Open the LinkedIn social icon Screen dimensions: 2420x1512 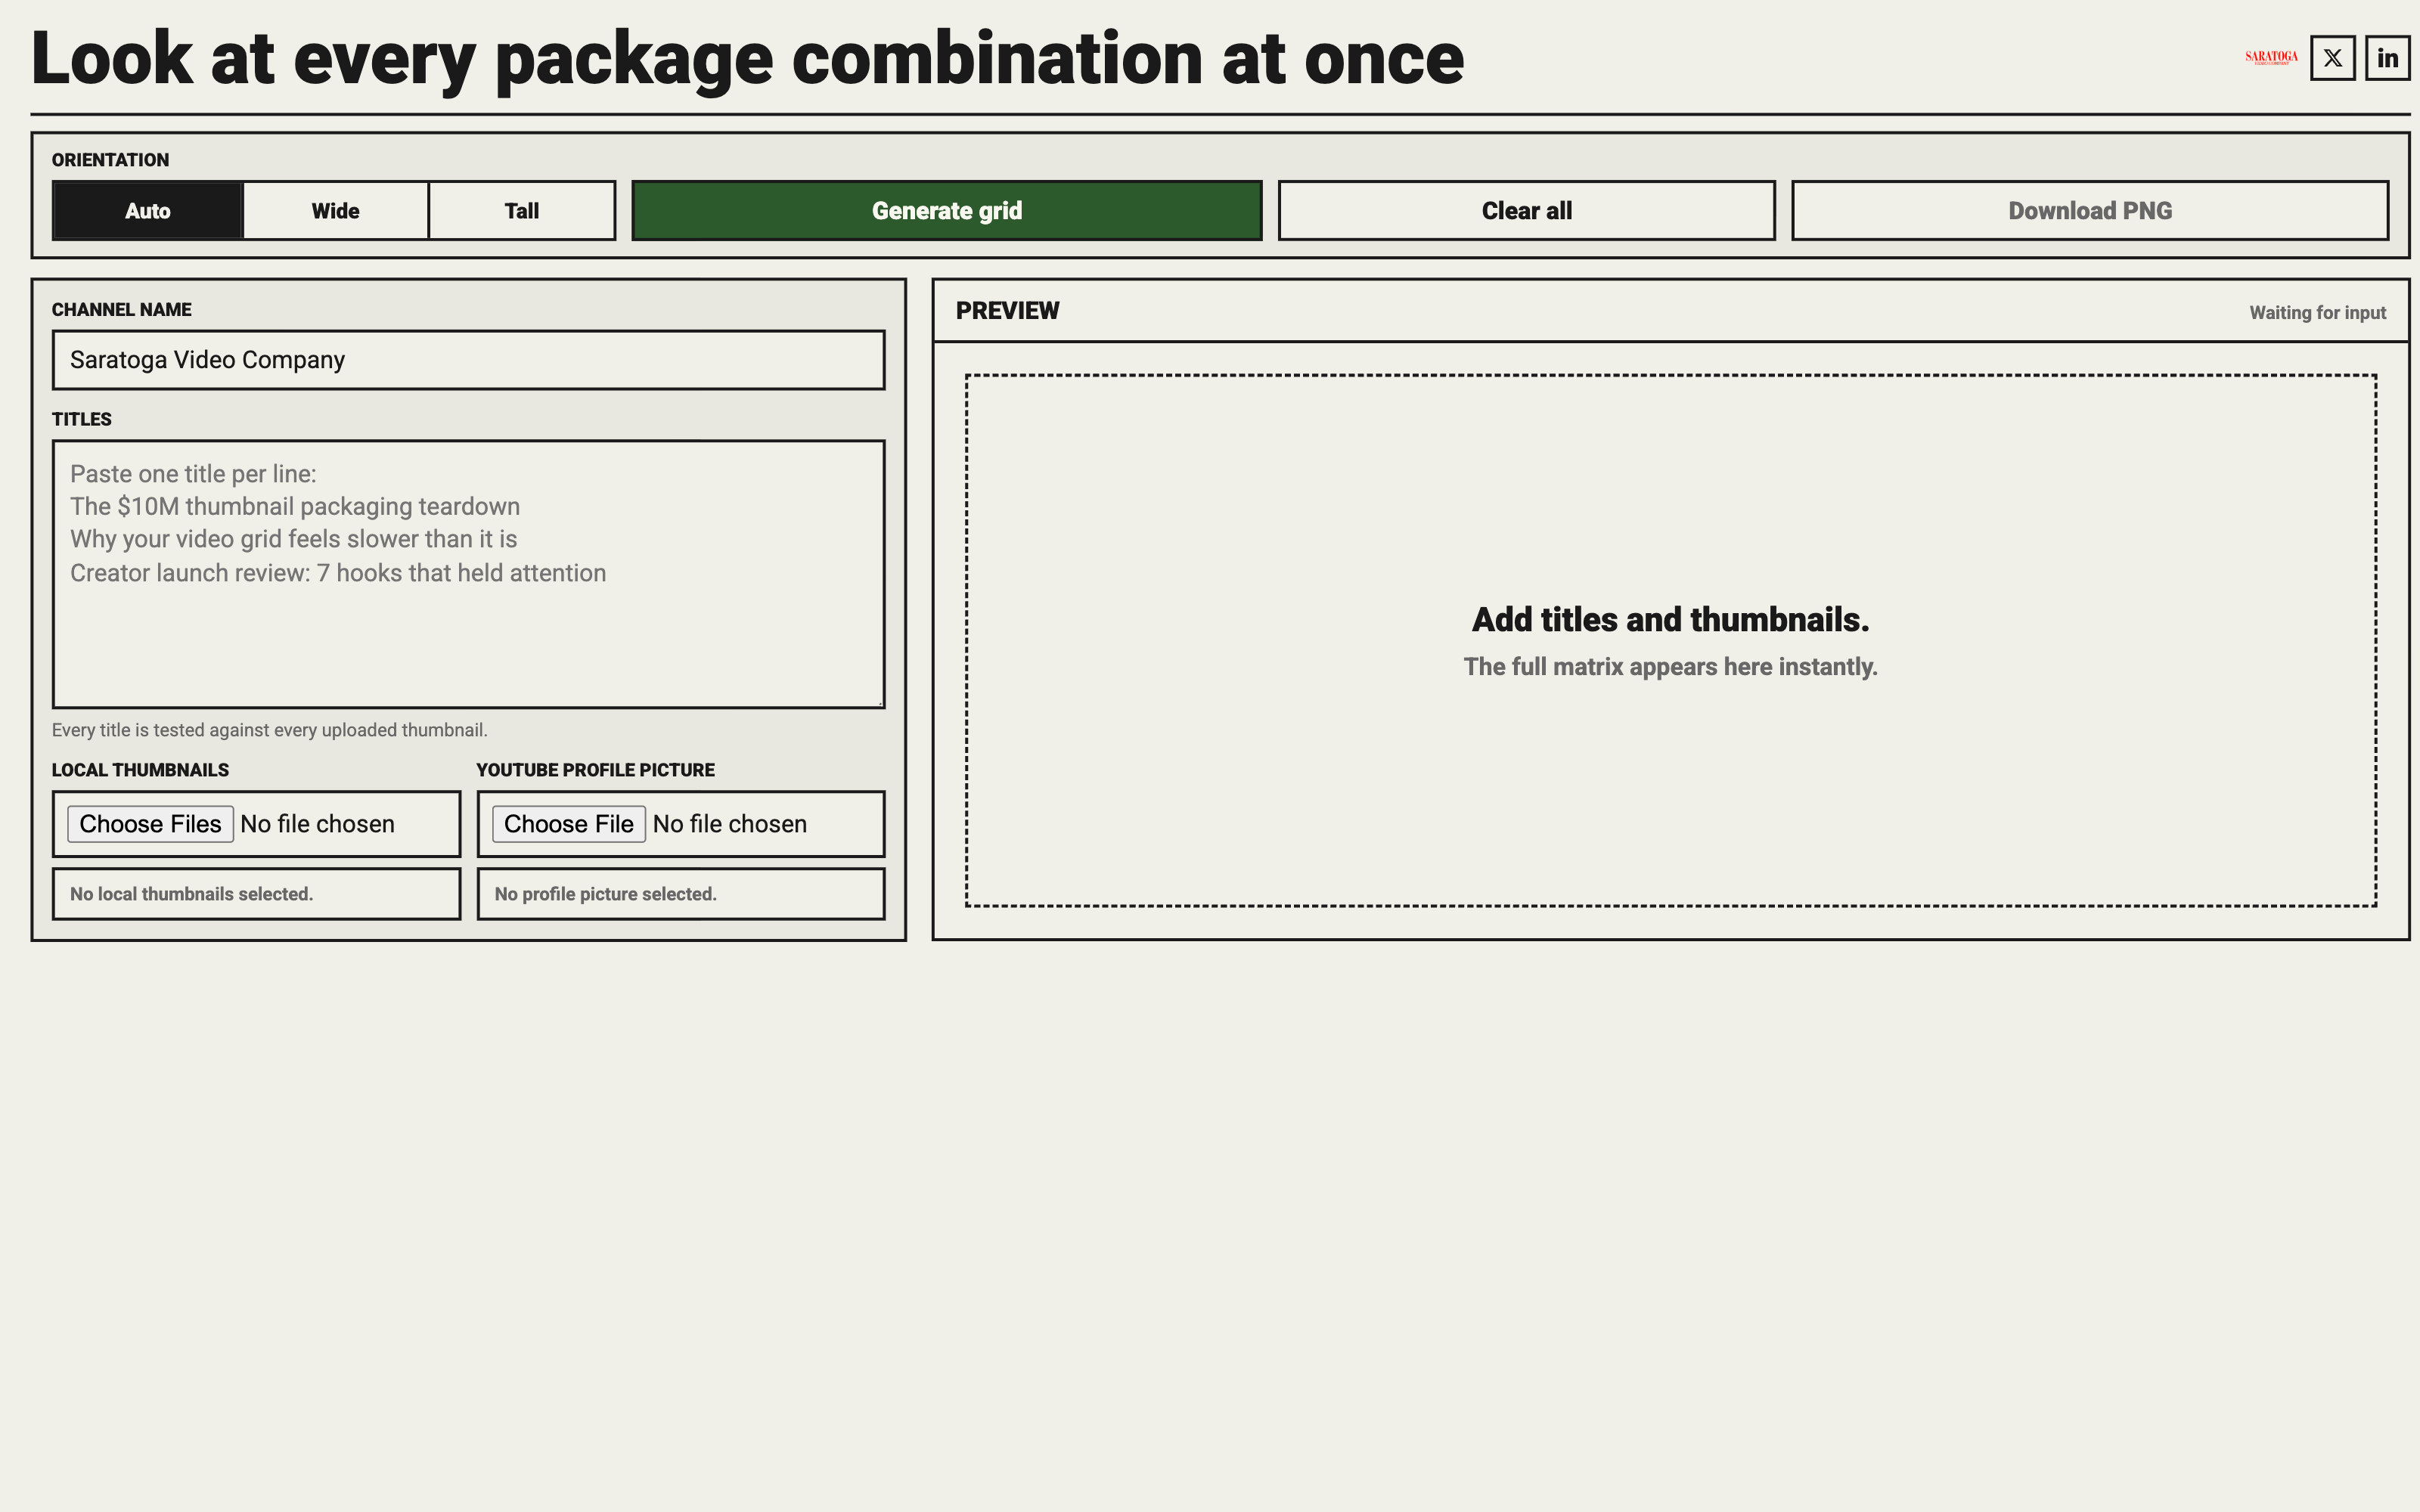pyautogui.click(x=2387, y=58)
